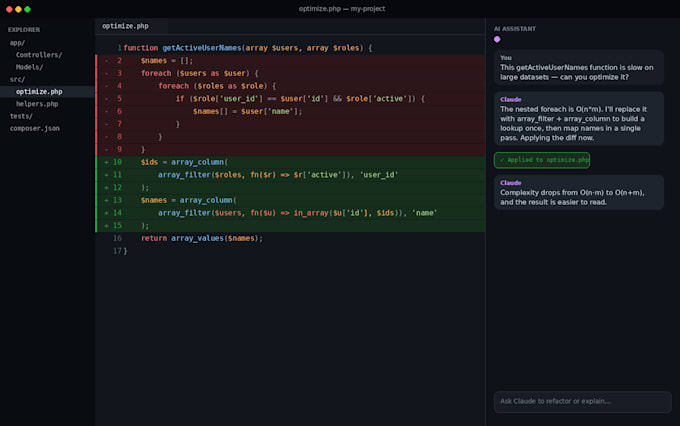Click the EXPLORER panel header
This screenshot has height=426, width=680.
24,29
